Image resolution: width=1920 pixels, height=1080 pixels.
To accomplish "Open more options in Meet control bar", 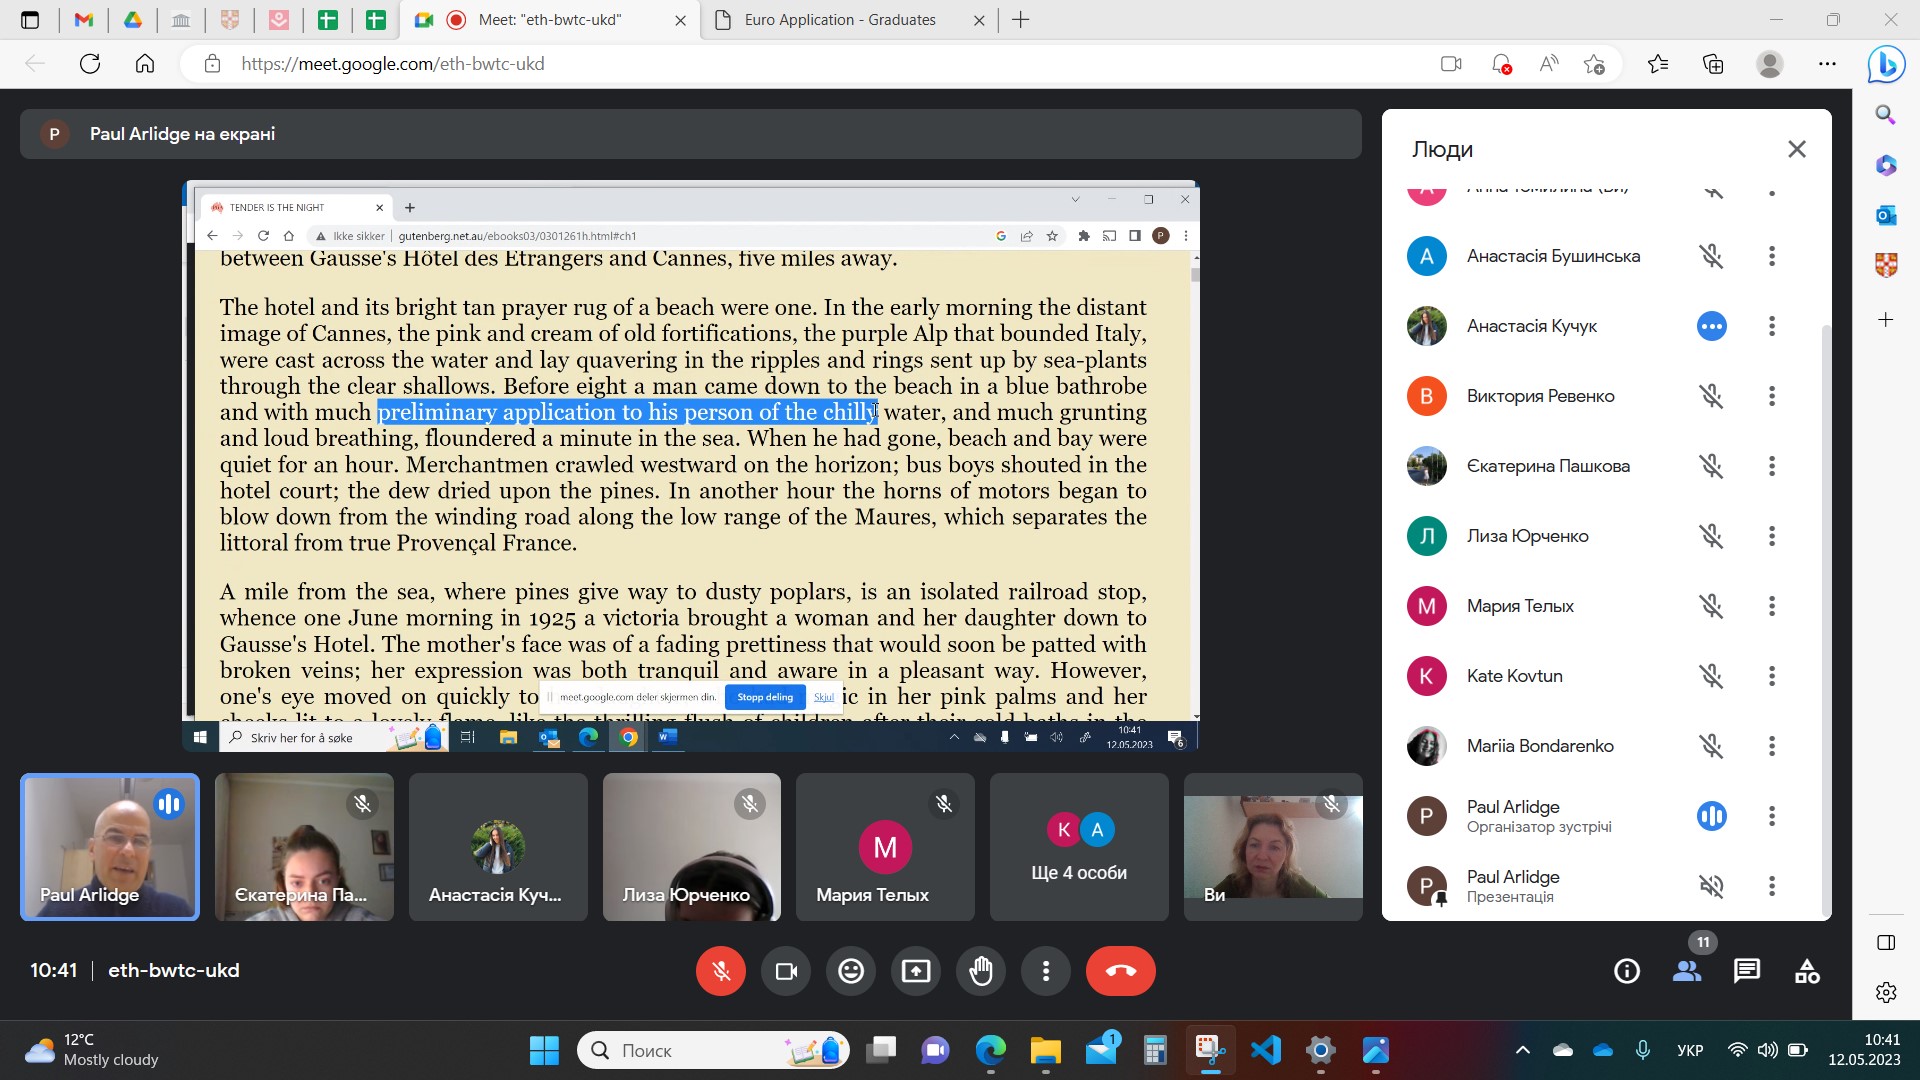I will tap(1046, 971).
